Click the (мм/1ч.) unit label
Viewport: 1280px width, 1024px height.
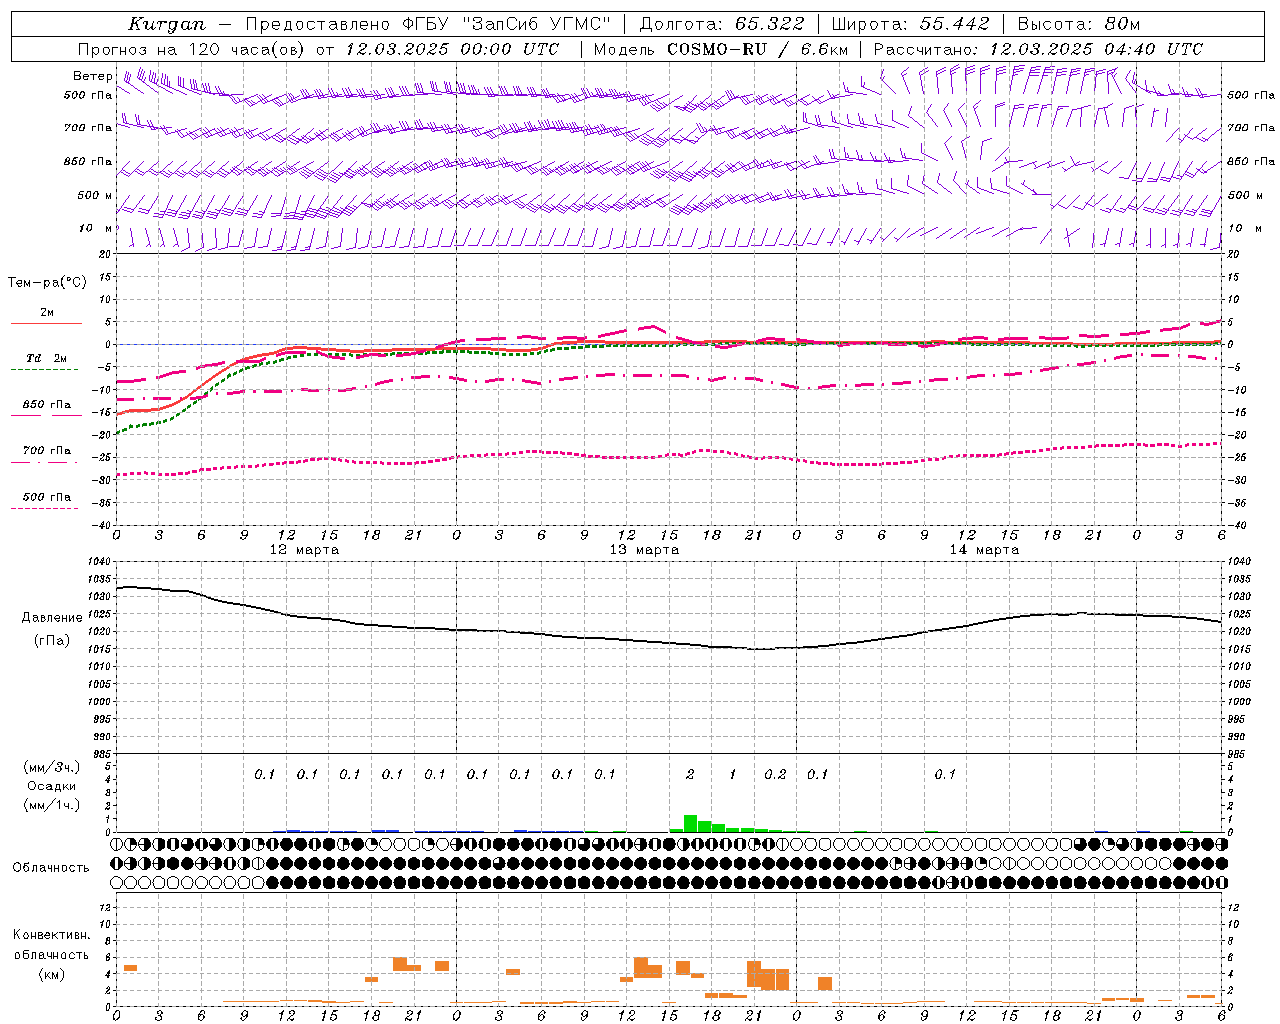click(51, 805)
